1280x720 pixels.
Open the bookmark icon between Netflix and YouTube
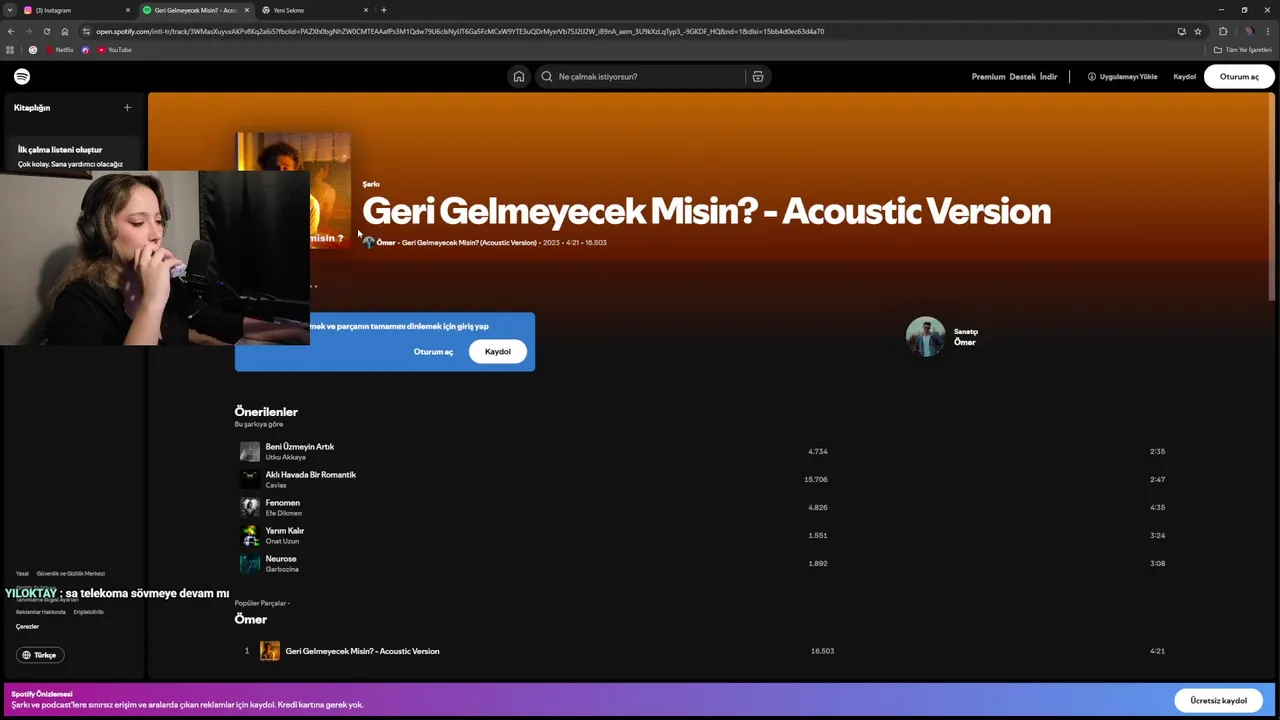tap(85, 50)
